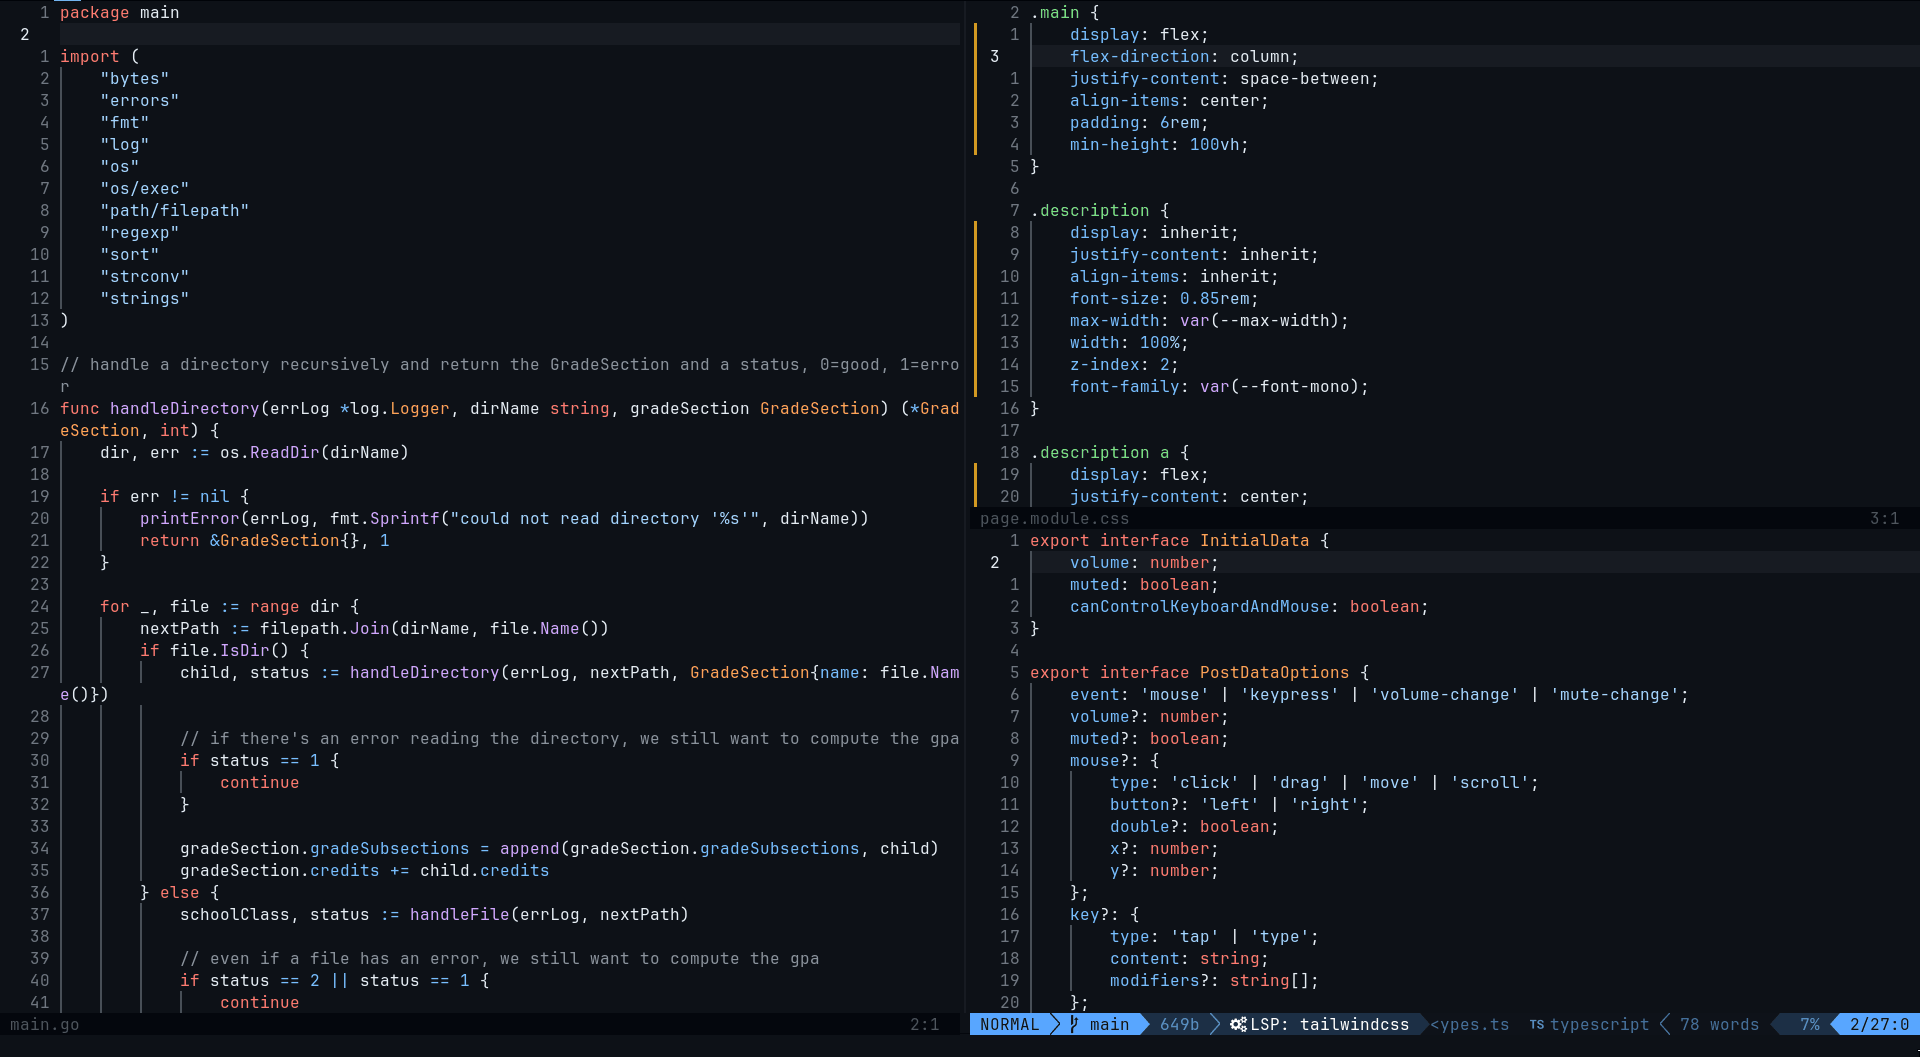Click the '2/27:0' cursor position segment
Screen dimensions: 1920x1057
tap(1879, 1024)
